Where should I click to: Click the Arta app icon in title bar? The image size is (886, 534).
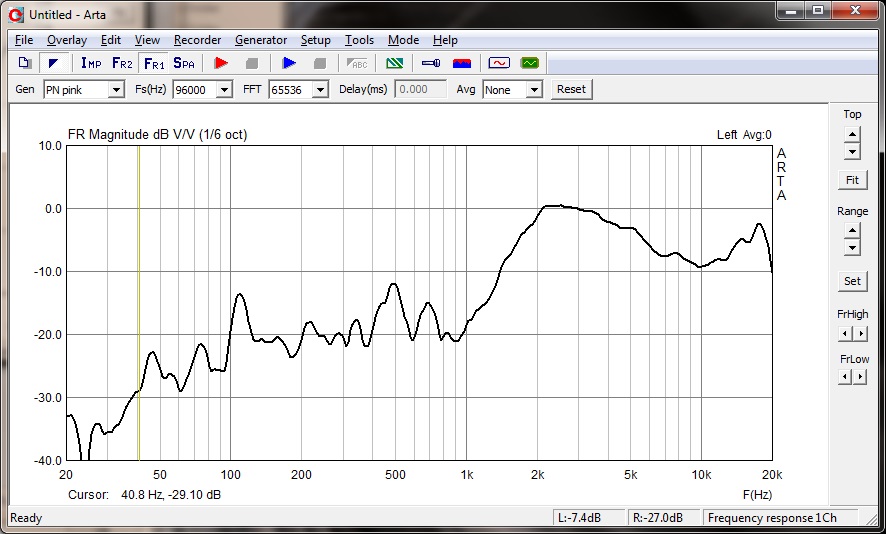pyautogui.click(x=16, y=15)
